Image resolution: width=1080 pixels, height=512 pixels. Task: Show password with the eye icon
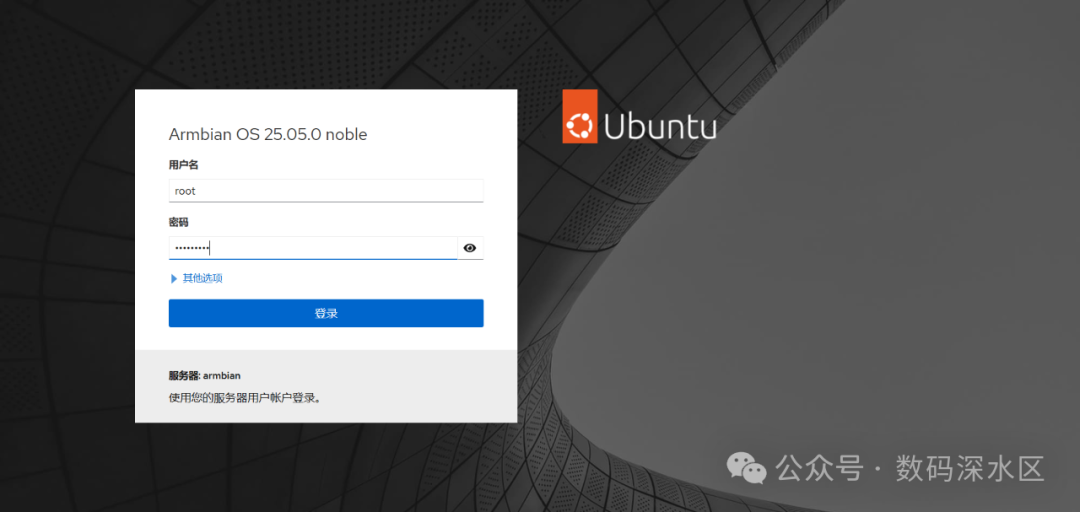(x=470, y=248)
